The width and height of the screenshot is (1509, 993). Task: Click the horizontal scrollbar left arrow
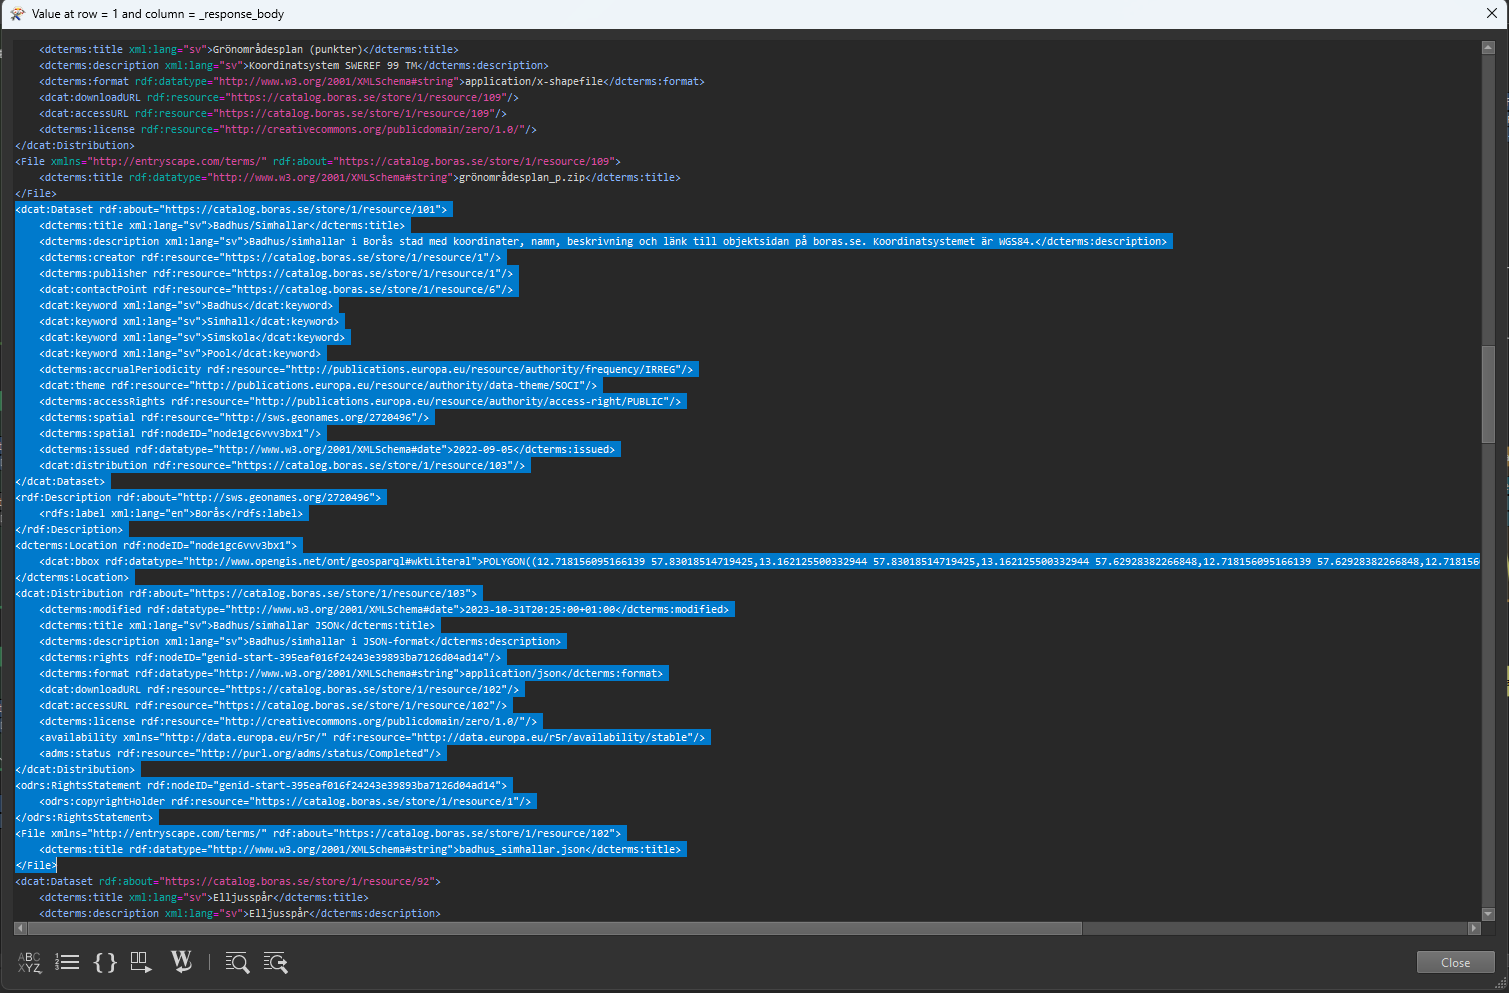point(21,929)
